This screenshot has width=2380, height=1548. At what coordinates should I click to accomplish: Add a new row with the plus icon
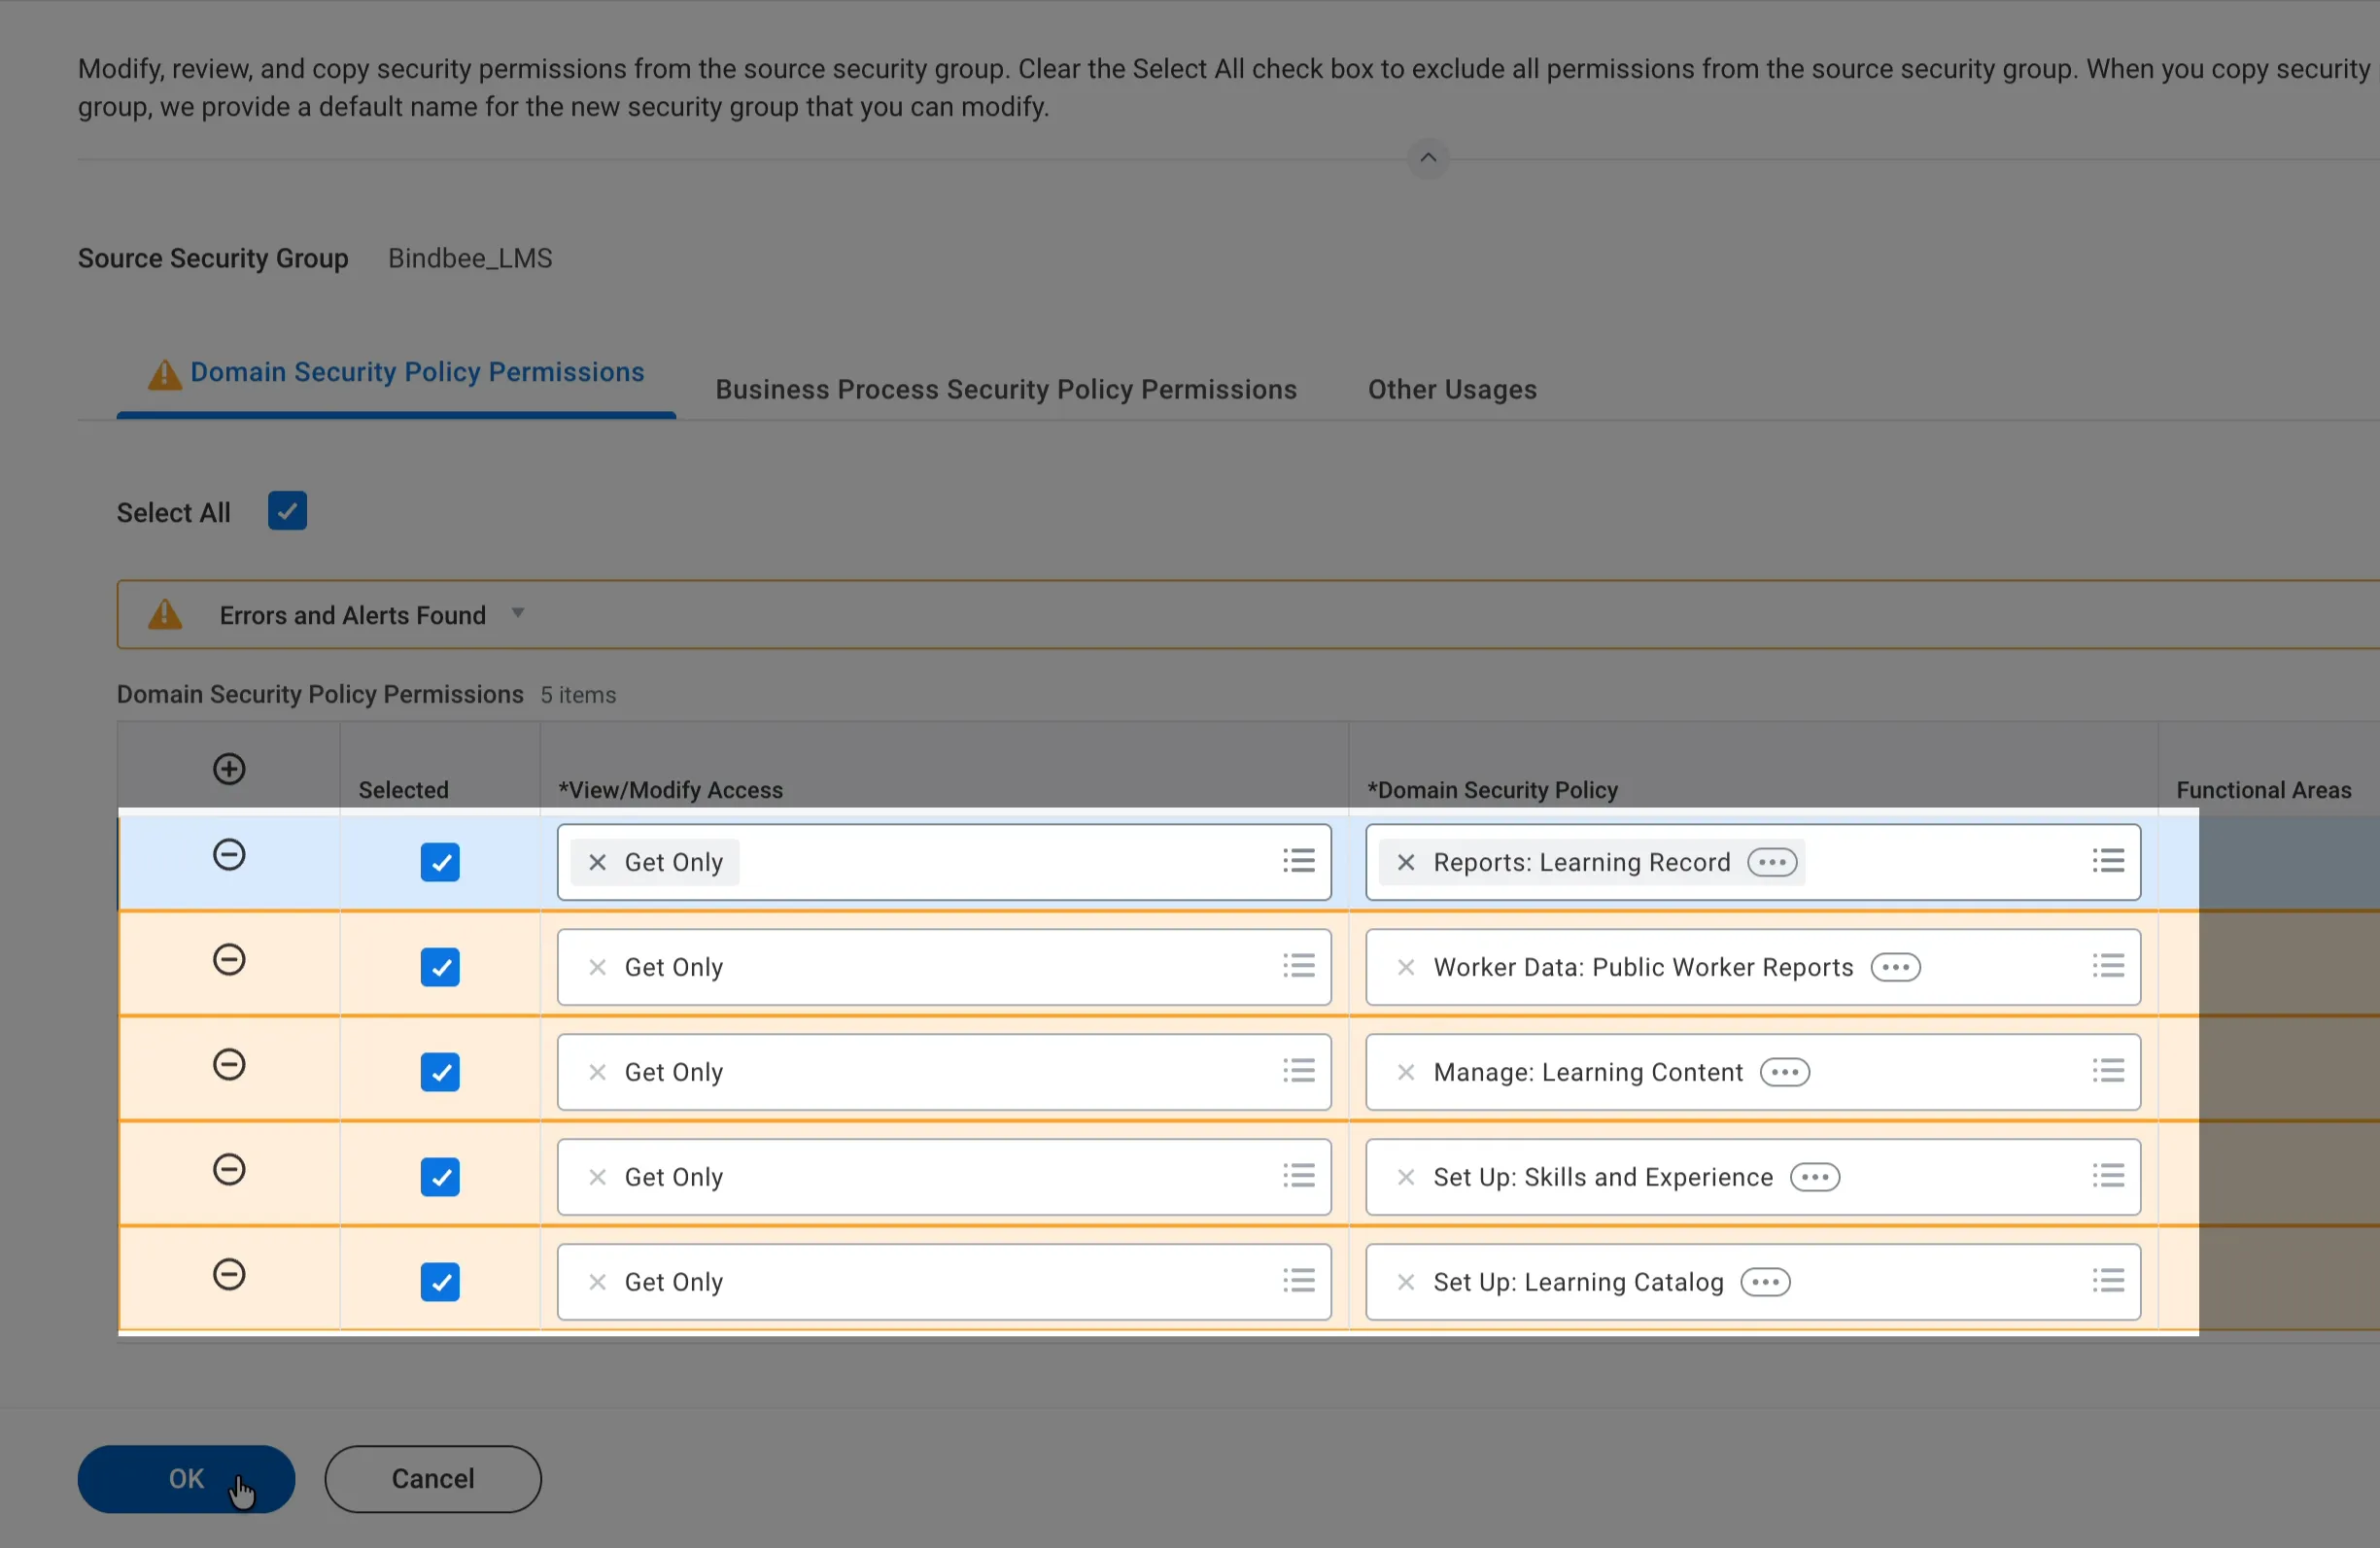coord(229,768)
